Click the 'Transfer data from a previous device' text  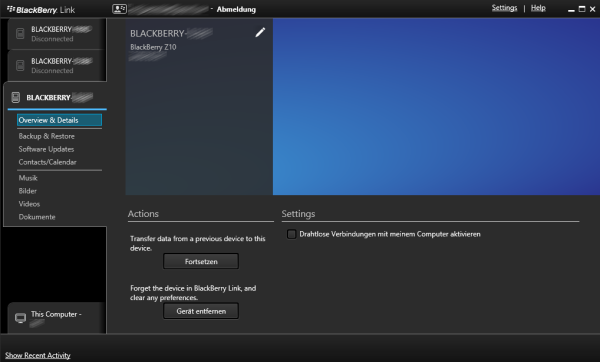click(197, 243)
